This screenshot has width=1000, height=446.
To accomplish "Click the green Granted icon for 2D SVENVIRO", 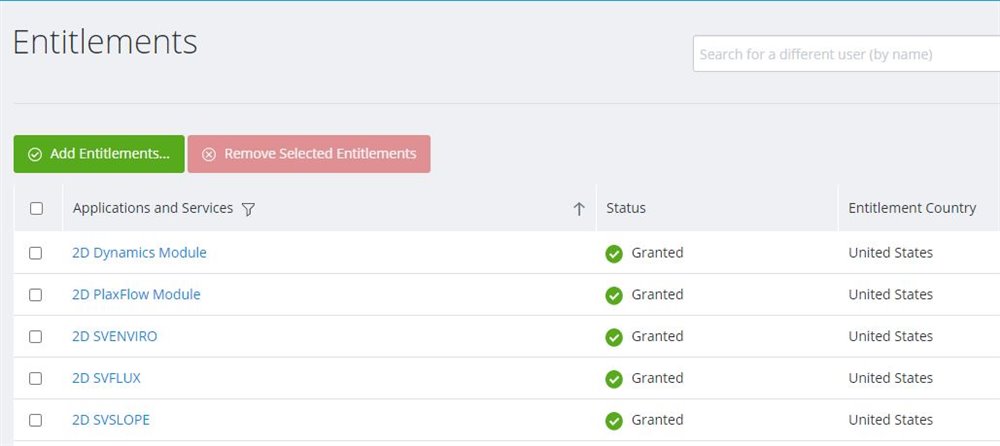I will pos(614,338).
